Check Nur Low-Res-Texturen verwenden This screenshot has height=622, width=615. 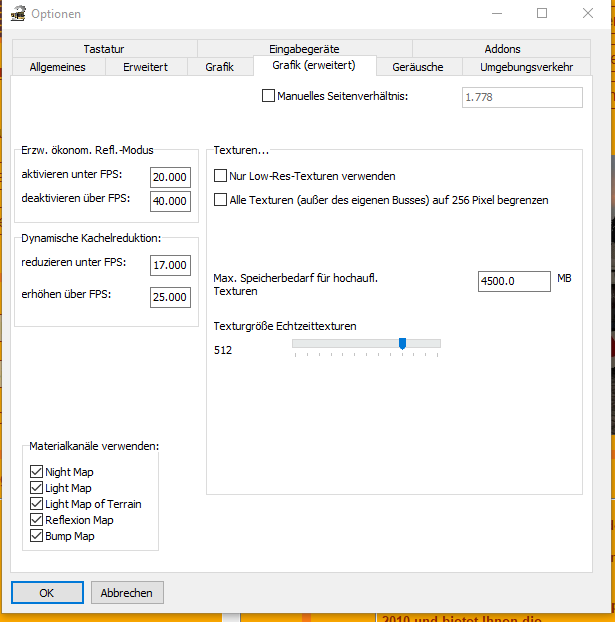220,175
